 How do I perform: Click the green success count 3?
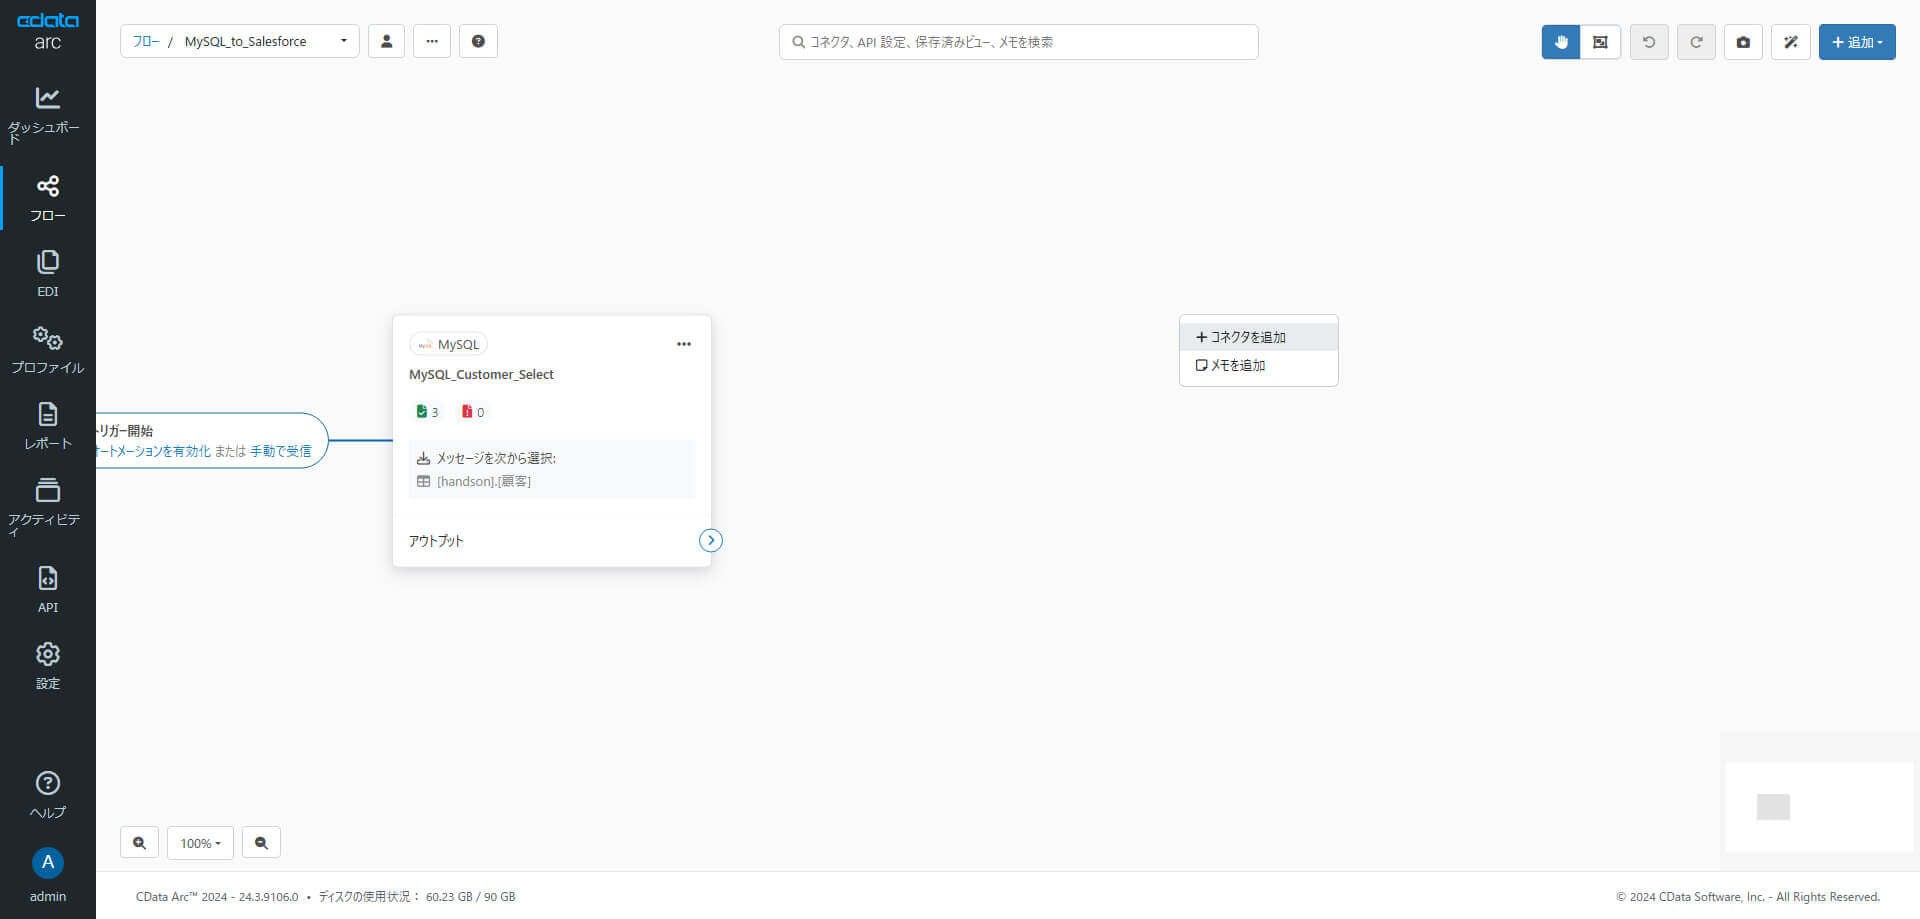click(x=427, y=412)
